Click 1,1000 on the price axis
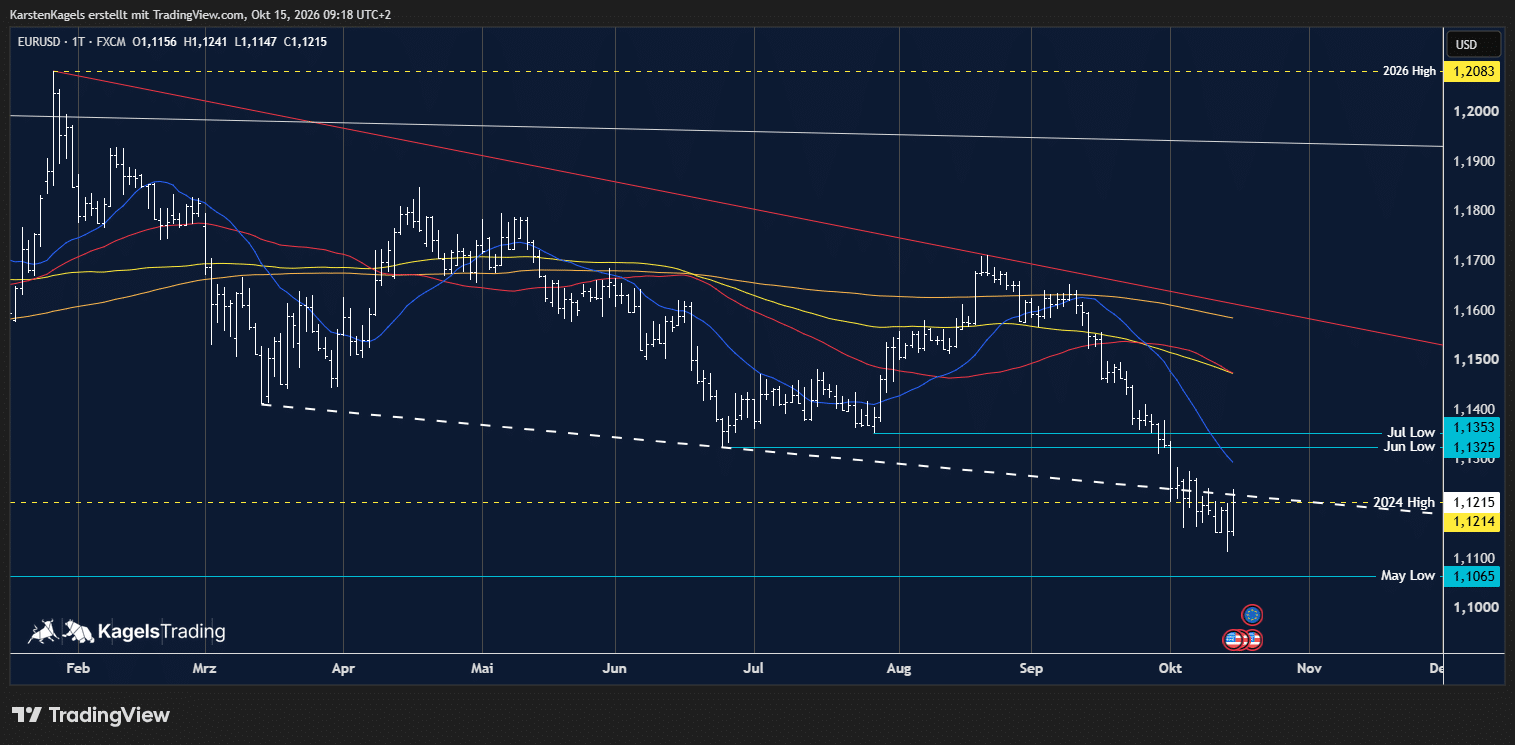Image resolution: width=1515 pixels, height=745 pixels. point(1474,608)
